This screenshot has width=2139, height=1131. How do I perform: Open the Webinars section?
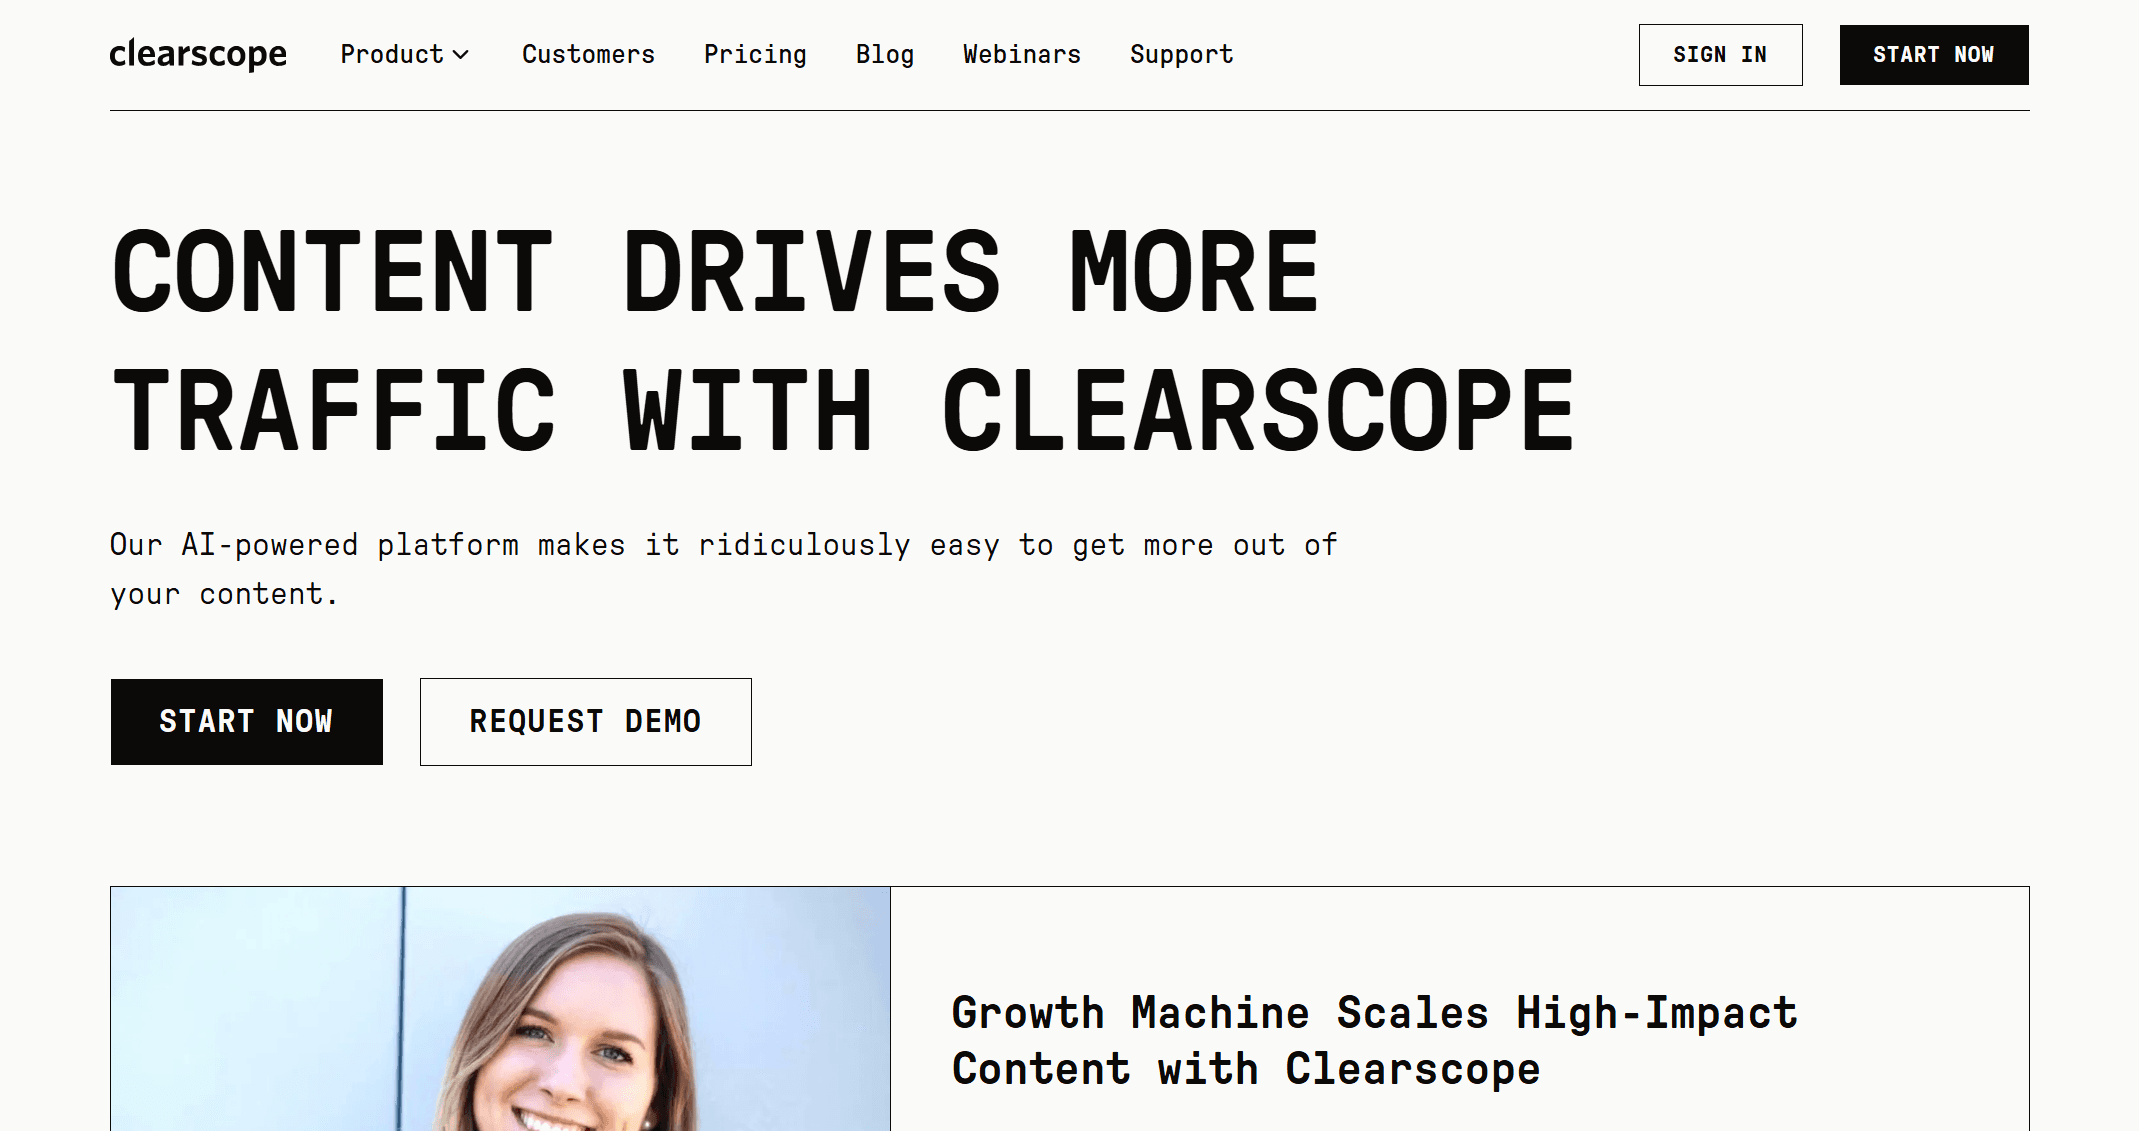pos(1021,55)
